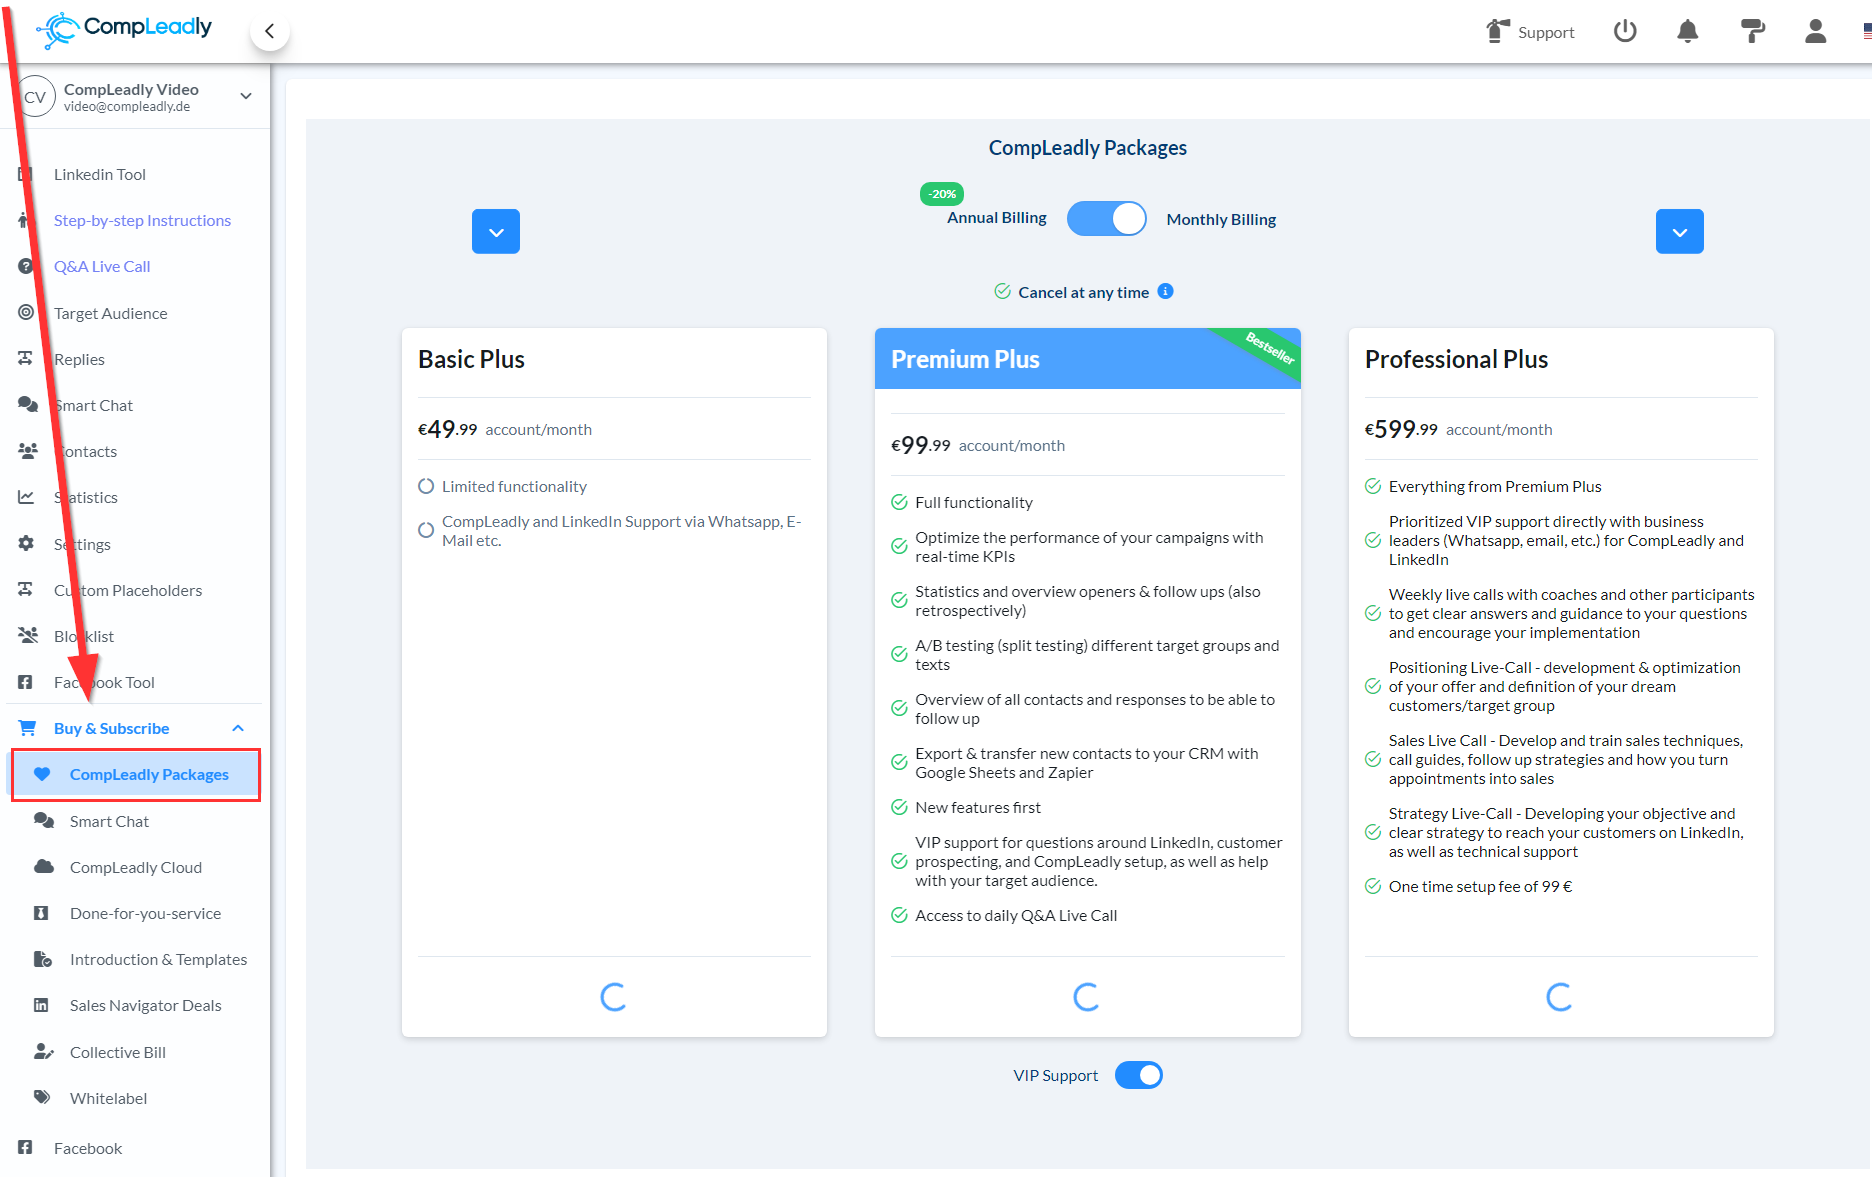Screen dimensions: 1872x1177
Task: Expand the CompLeadly Video account dropdown
Action: click(x=246, y=96)
